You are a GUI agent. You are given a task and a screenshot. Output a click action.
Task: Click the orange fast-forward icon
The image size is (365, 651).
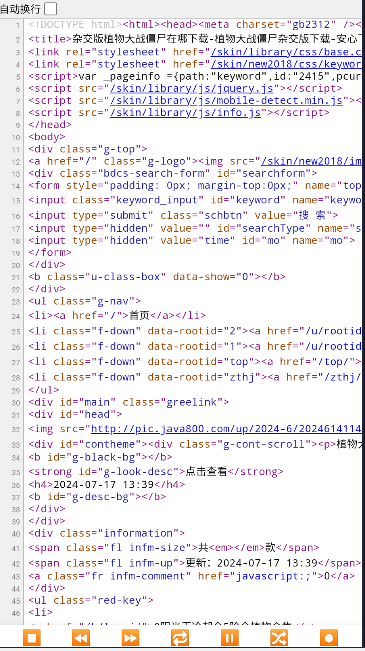[x=130, y=637]
